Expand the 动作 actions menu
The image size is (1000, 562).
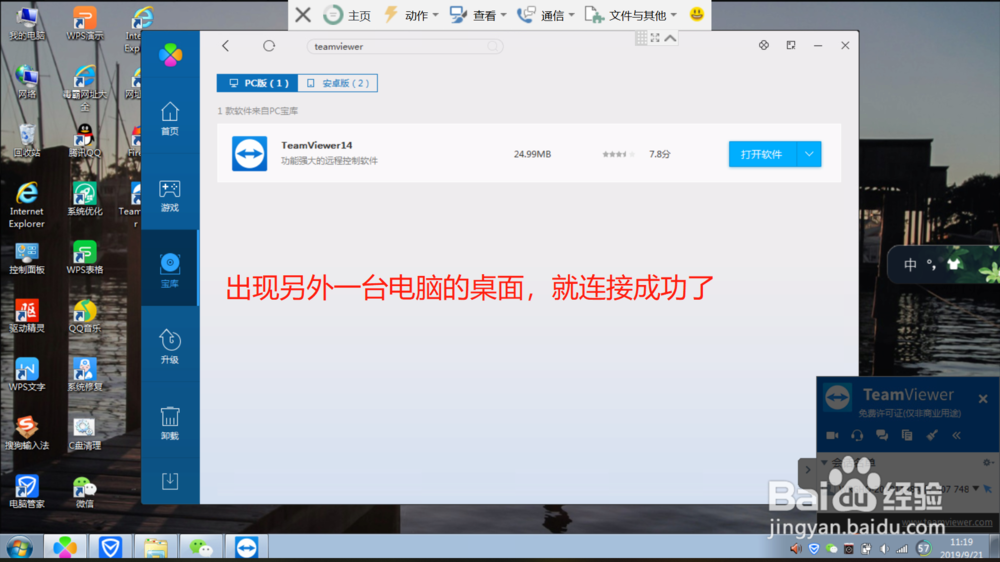pos(411,15)
